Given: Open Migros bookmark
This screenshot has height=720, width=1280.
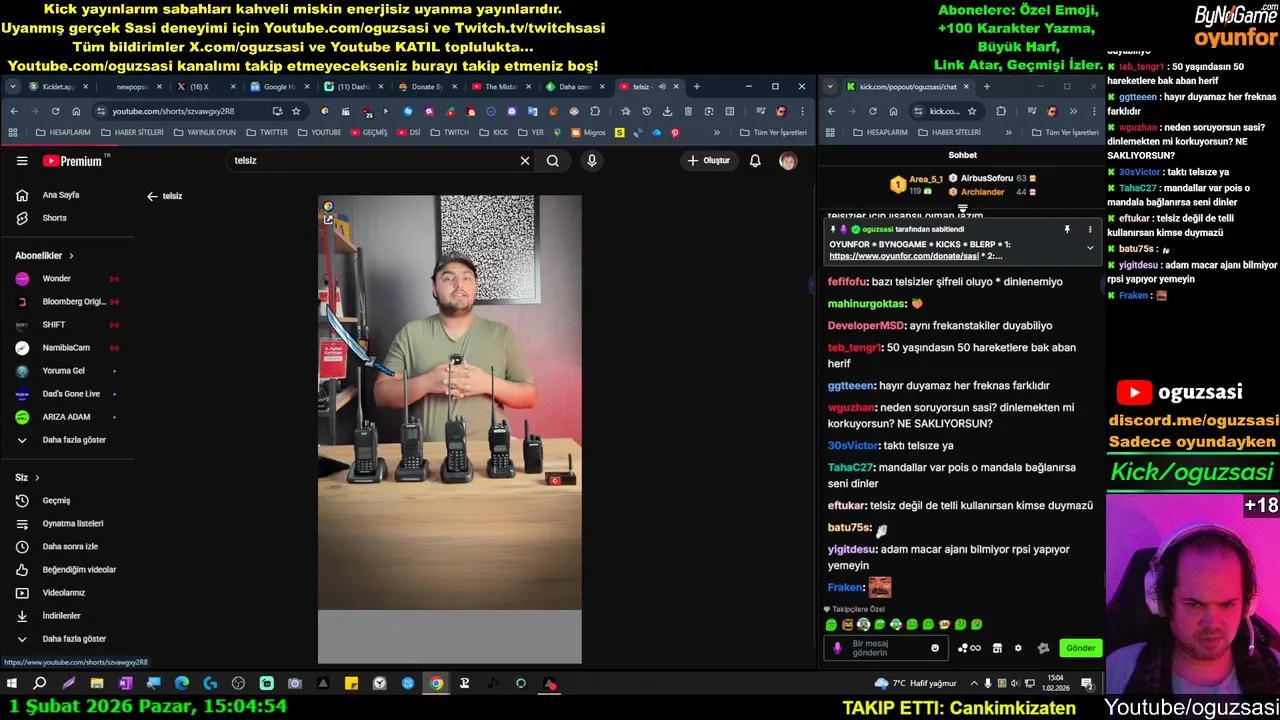Looking at the screenshot, I should coord(588,132).
